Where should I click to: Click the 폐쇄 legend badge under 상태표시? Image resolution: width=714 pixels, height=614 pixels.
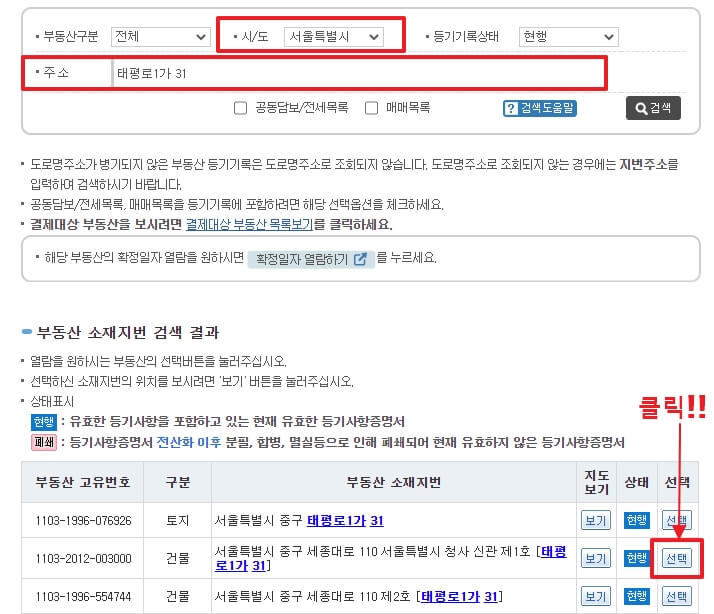[44, 442]
